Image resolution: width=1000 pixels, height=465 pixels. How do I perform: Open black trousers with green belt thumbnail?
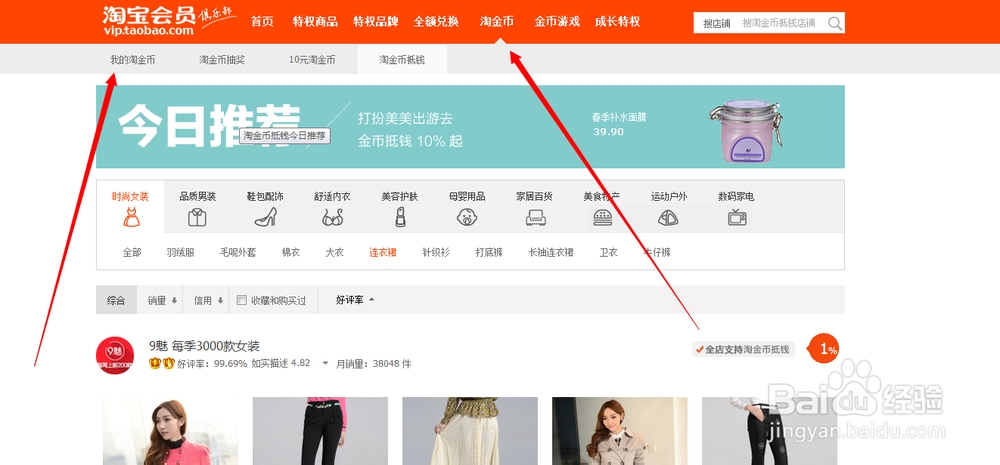coord(320,431)
